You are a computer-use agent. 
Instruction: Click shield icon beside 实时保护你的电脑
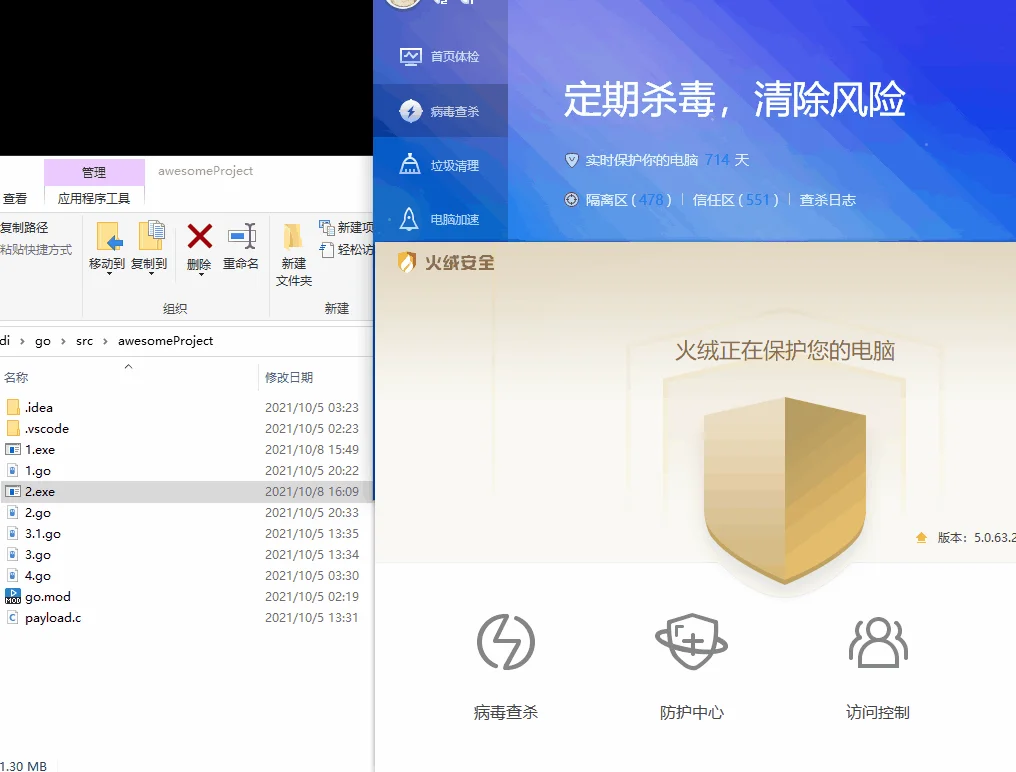(572, 160)
